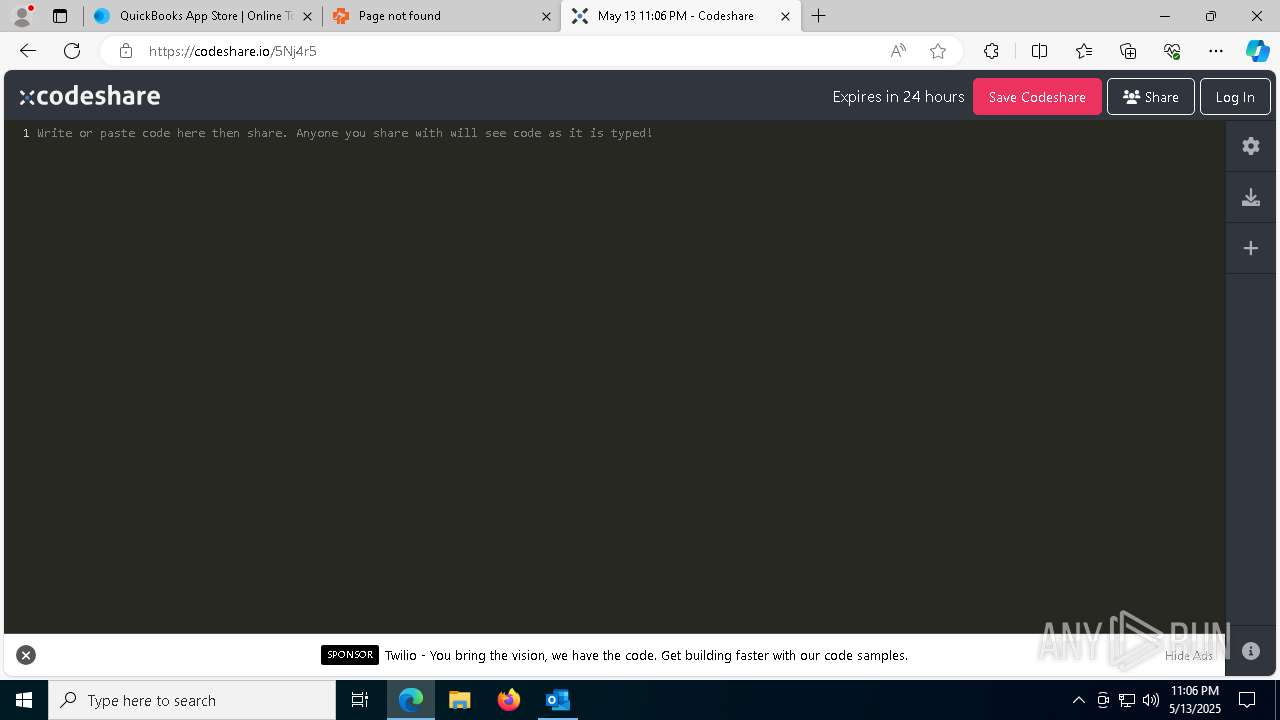Open the Share button
1280x720 pixels.
coord(1150,97)
